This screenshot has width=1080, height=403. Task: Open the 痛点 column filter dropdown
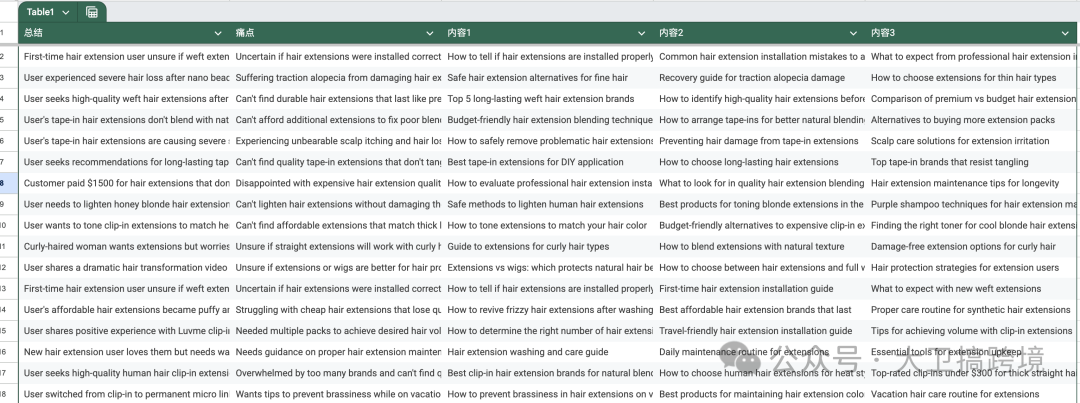(430, 33)
